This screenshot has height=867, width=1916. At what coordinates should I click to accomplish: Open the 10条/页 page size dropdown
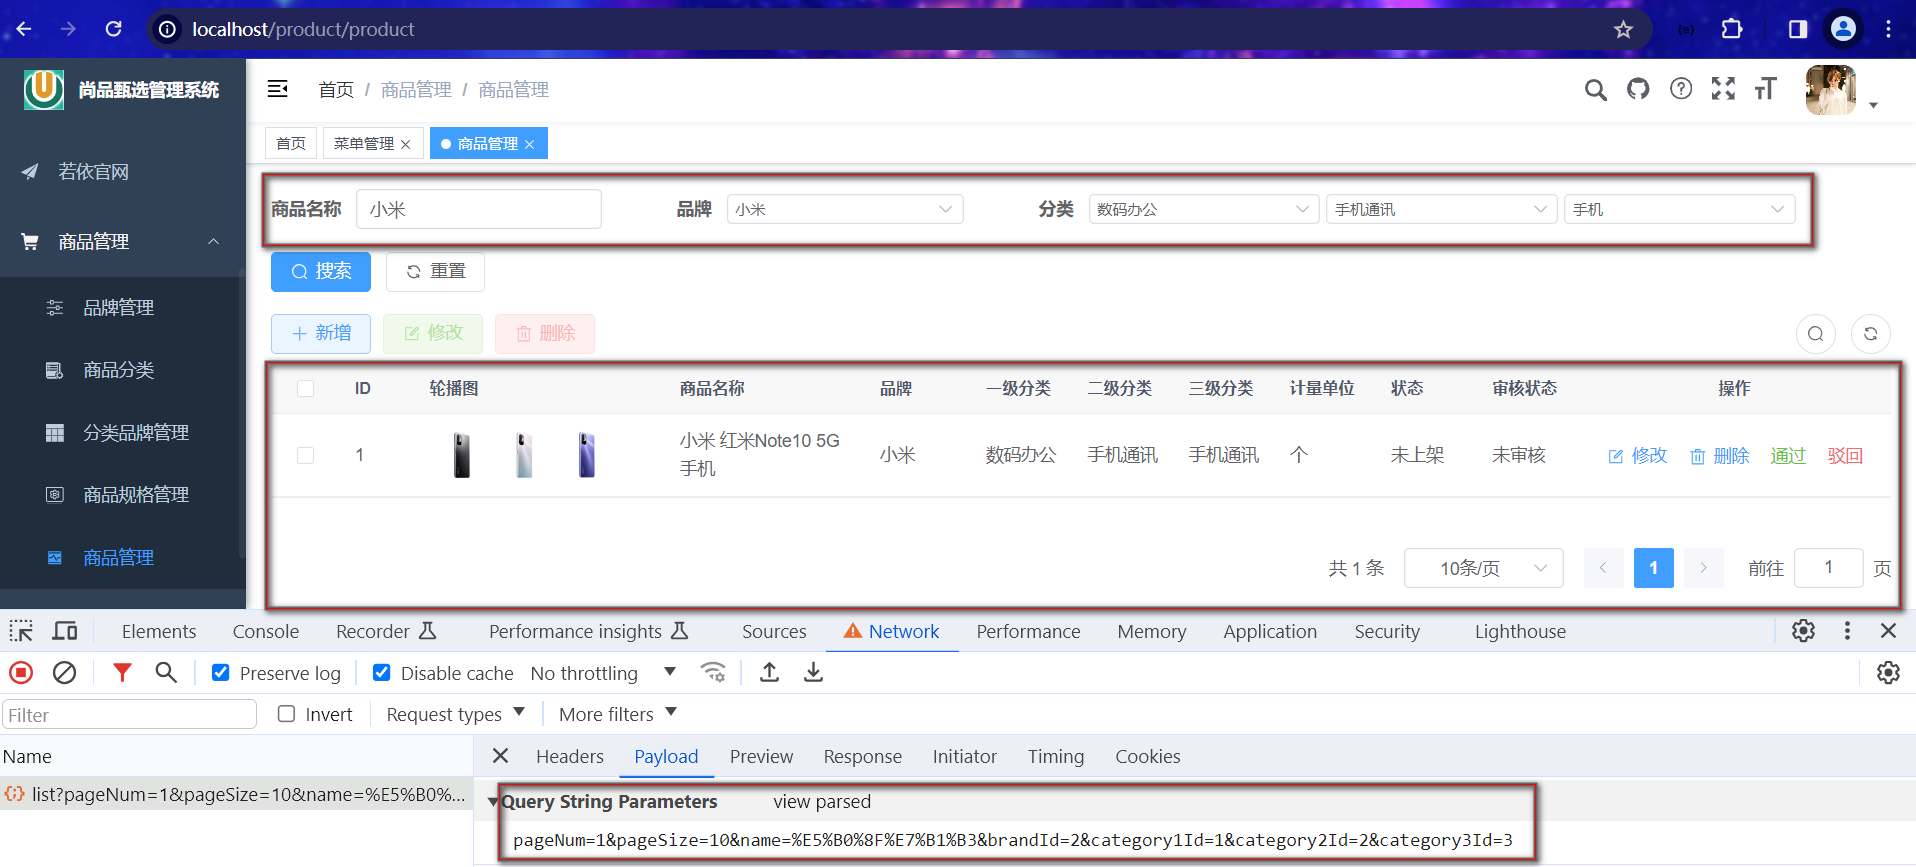click(1484, 568)
